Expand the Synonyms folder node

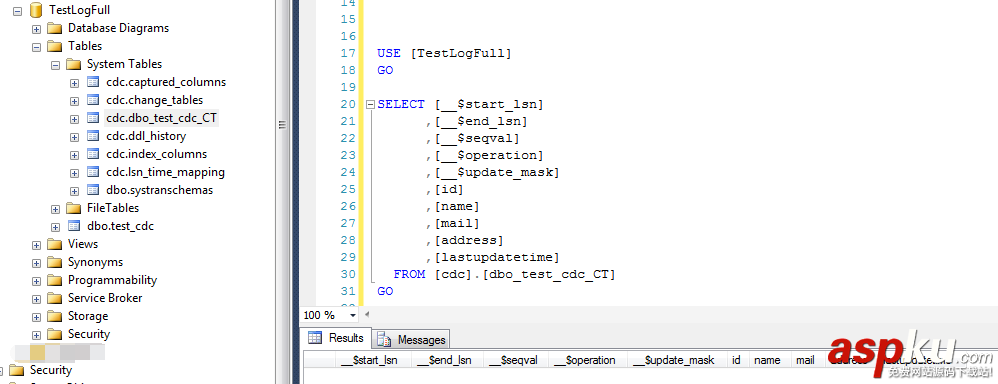click(x=36, y=262)
